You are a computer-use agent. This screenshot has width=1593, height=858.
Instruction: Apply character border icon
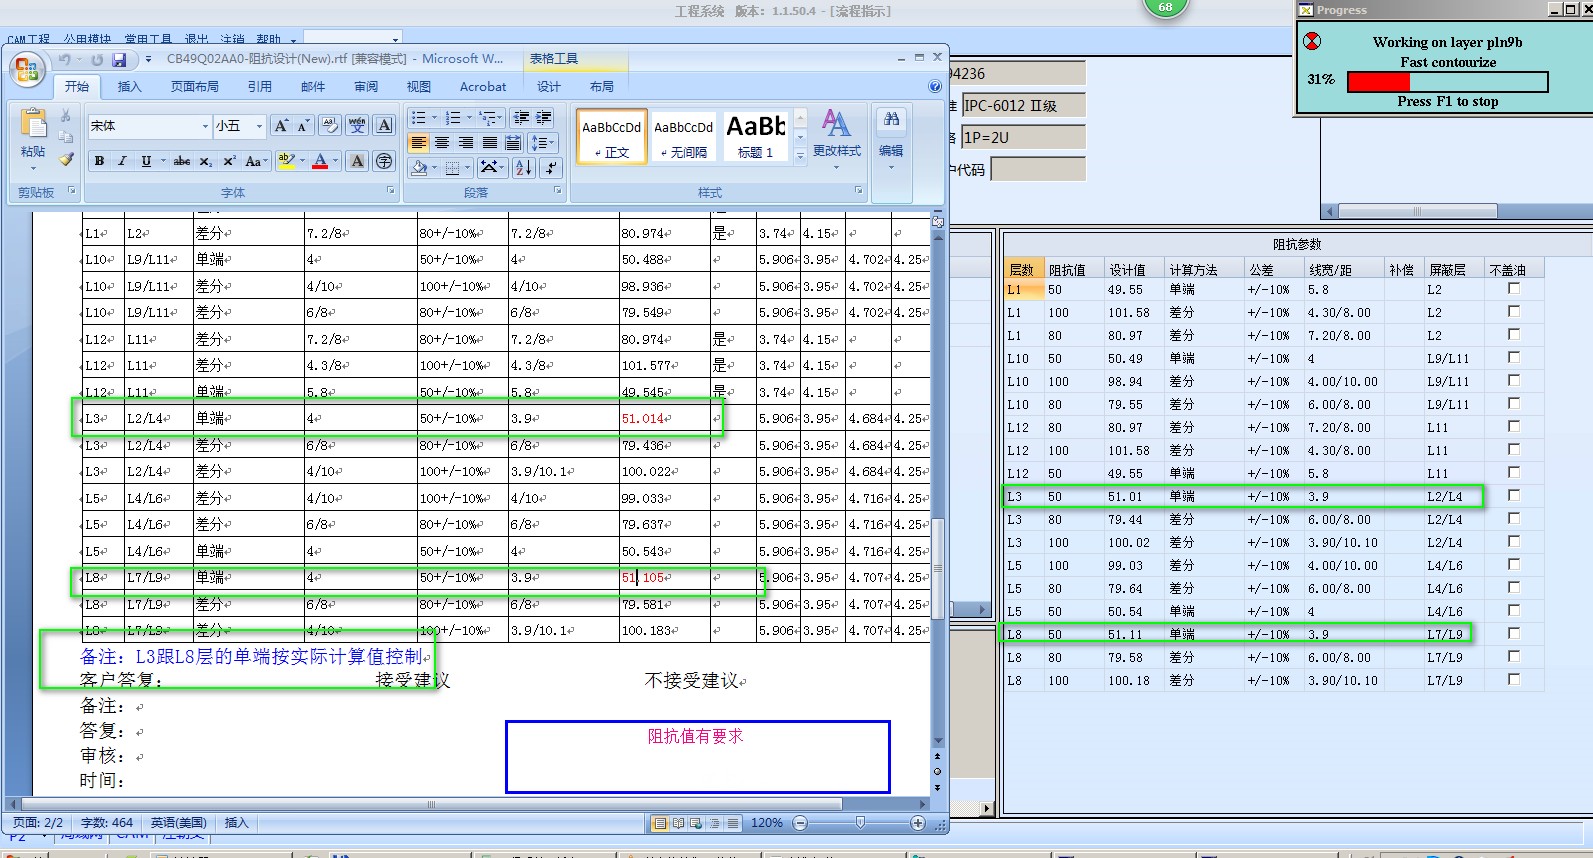pos(385,125)
